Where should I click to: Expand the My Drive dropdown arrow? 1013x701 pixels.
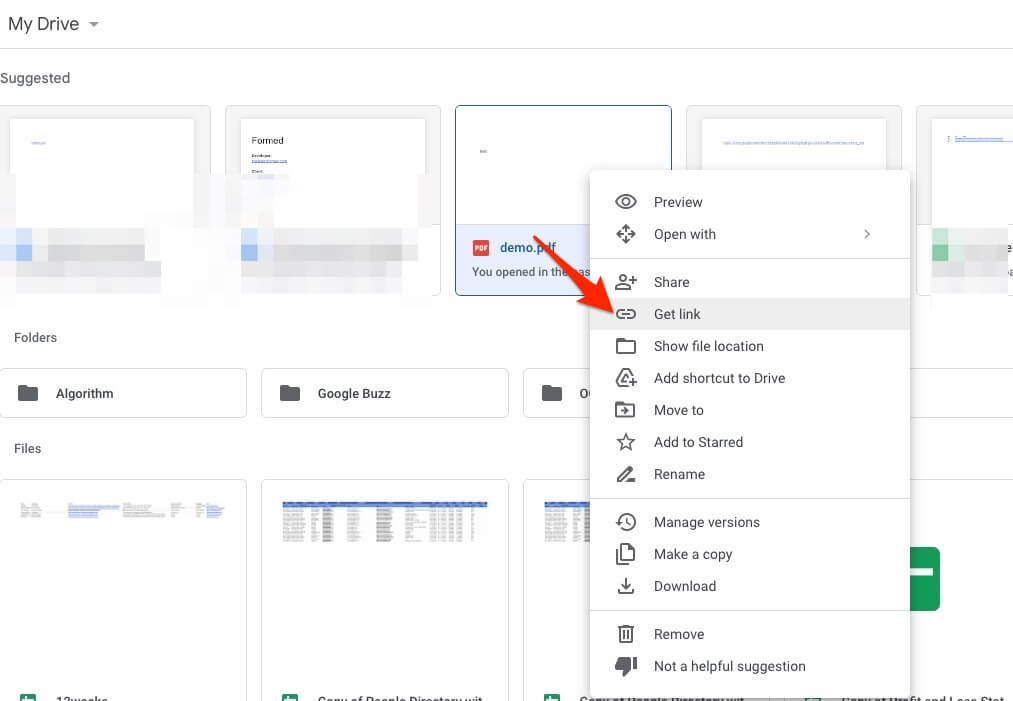tap(94, 25)
